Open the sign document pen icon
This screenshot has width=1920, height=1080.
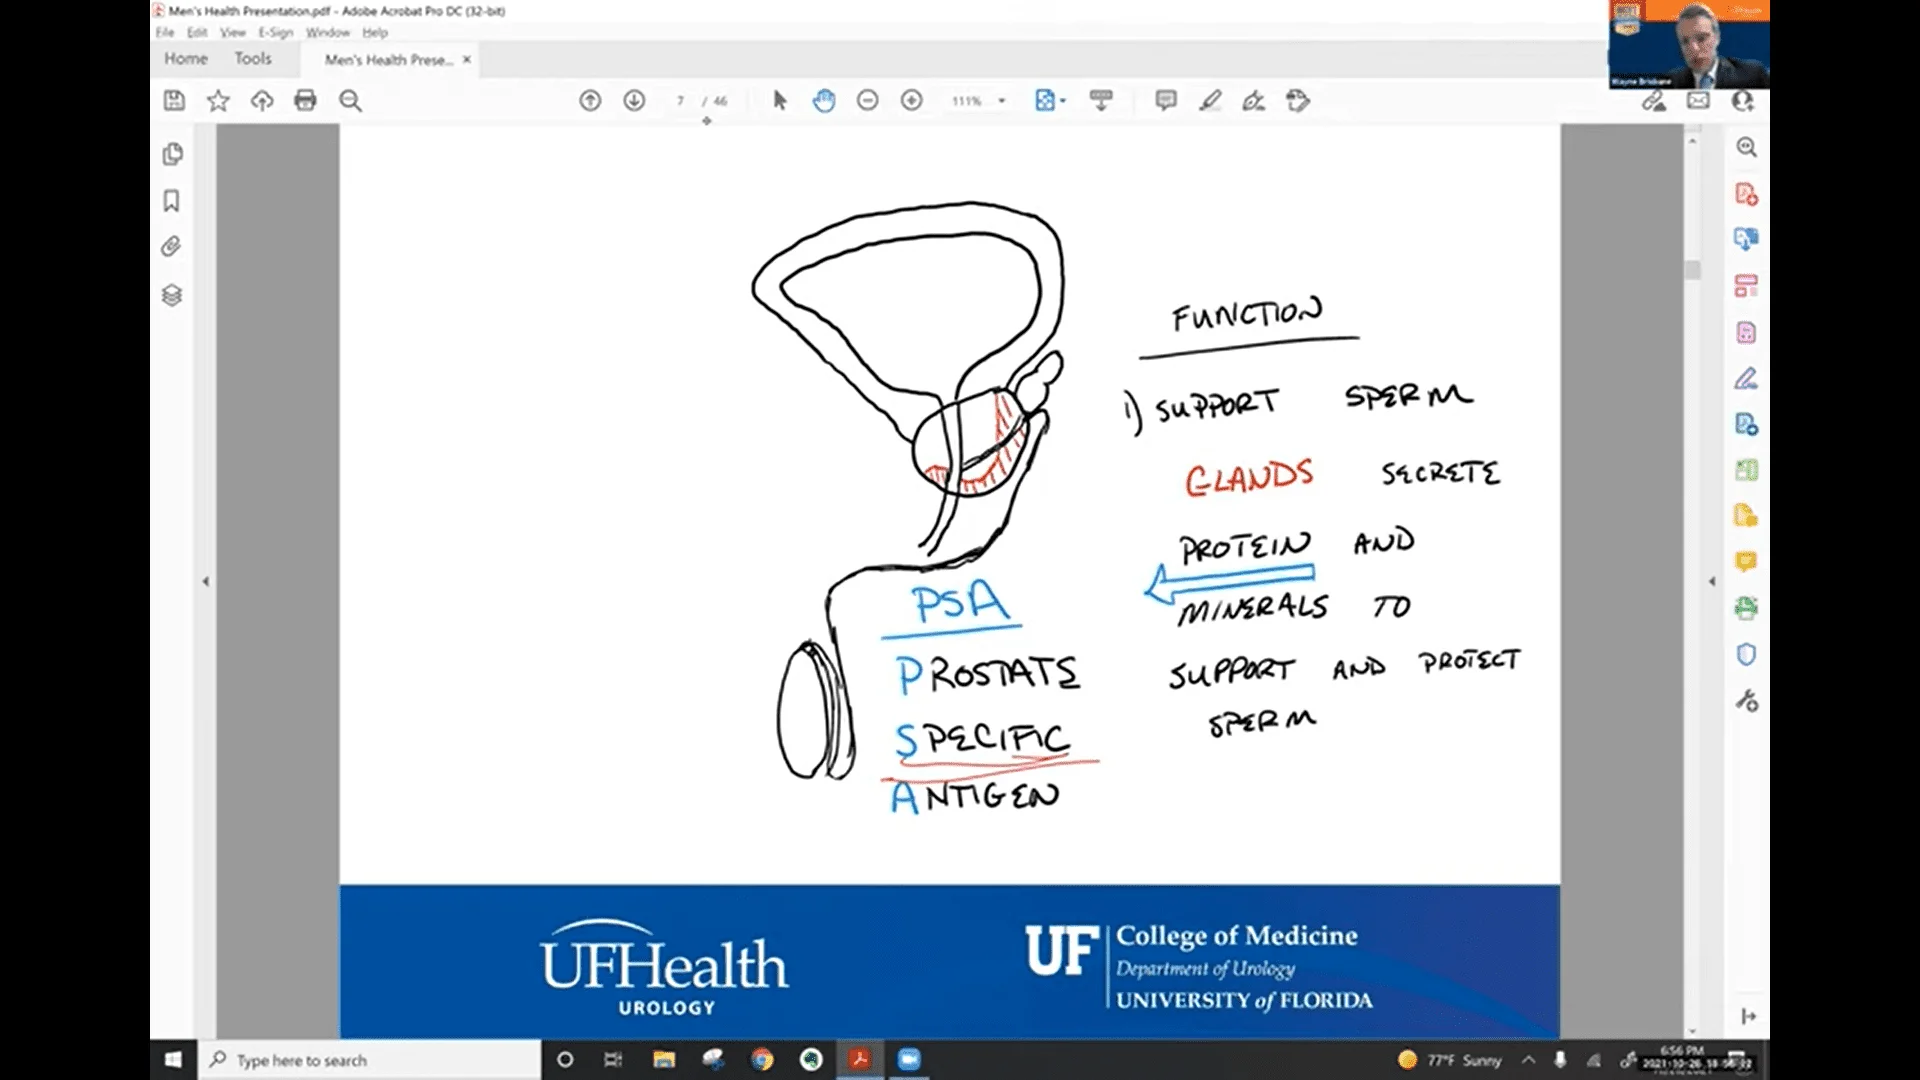pyautogui.click(x=1254, y=100)
